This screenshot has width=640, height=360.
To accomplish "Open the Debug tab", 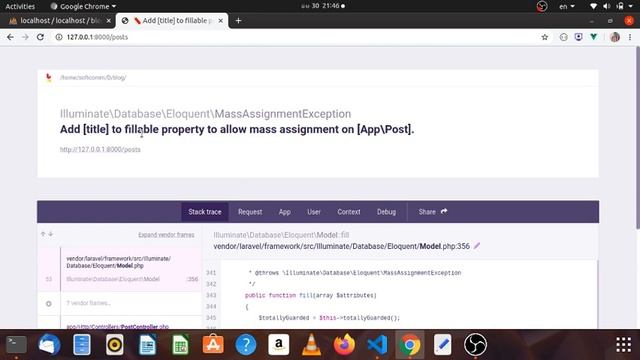I will point(387,212).
